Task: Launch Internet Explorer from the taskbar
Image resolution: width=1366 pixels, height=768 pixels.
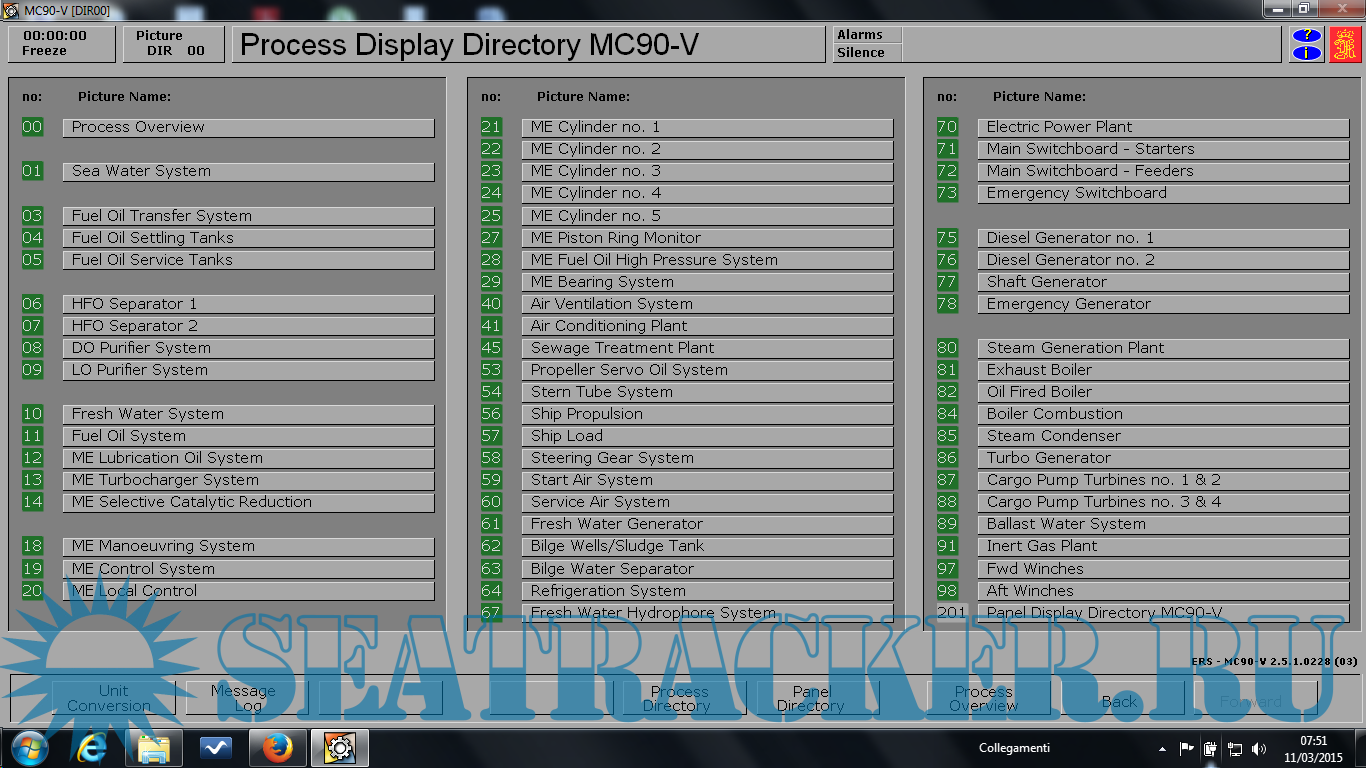Action: pos(92,748)
